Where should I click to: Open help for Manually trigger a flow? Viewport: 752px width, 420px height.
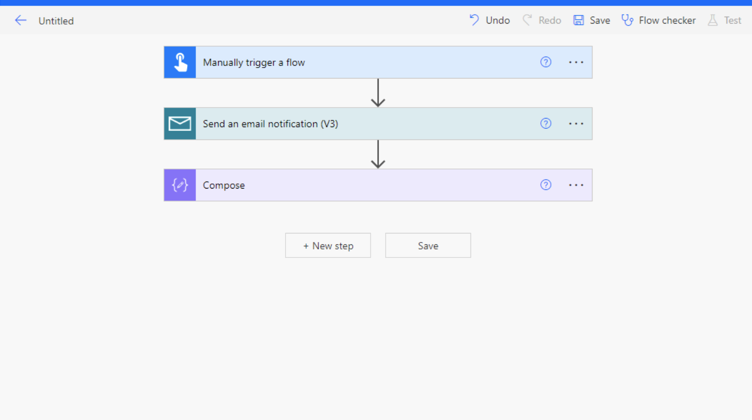(546, 62)
